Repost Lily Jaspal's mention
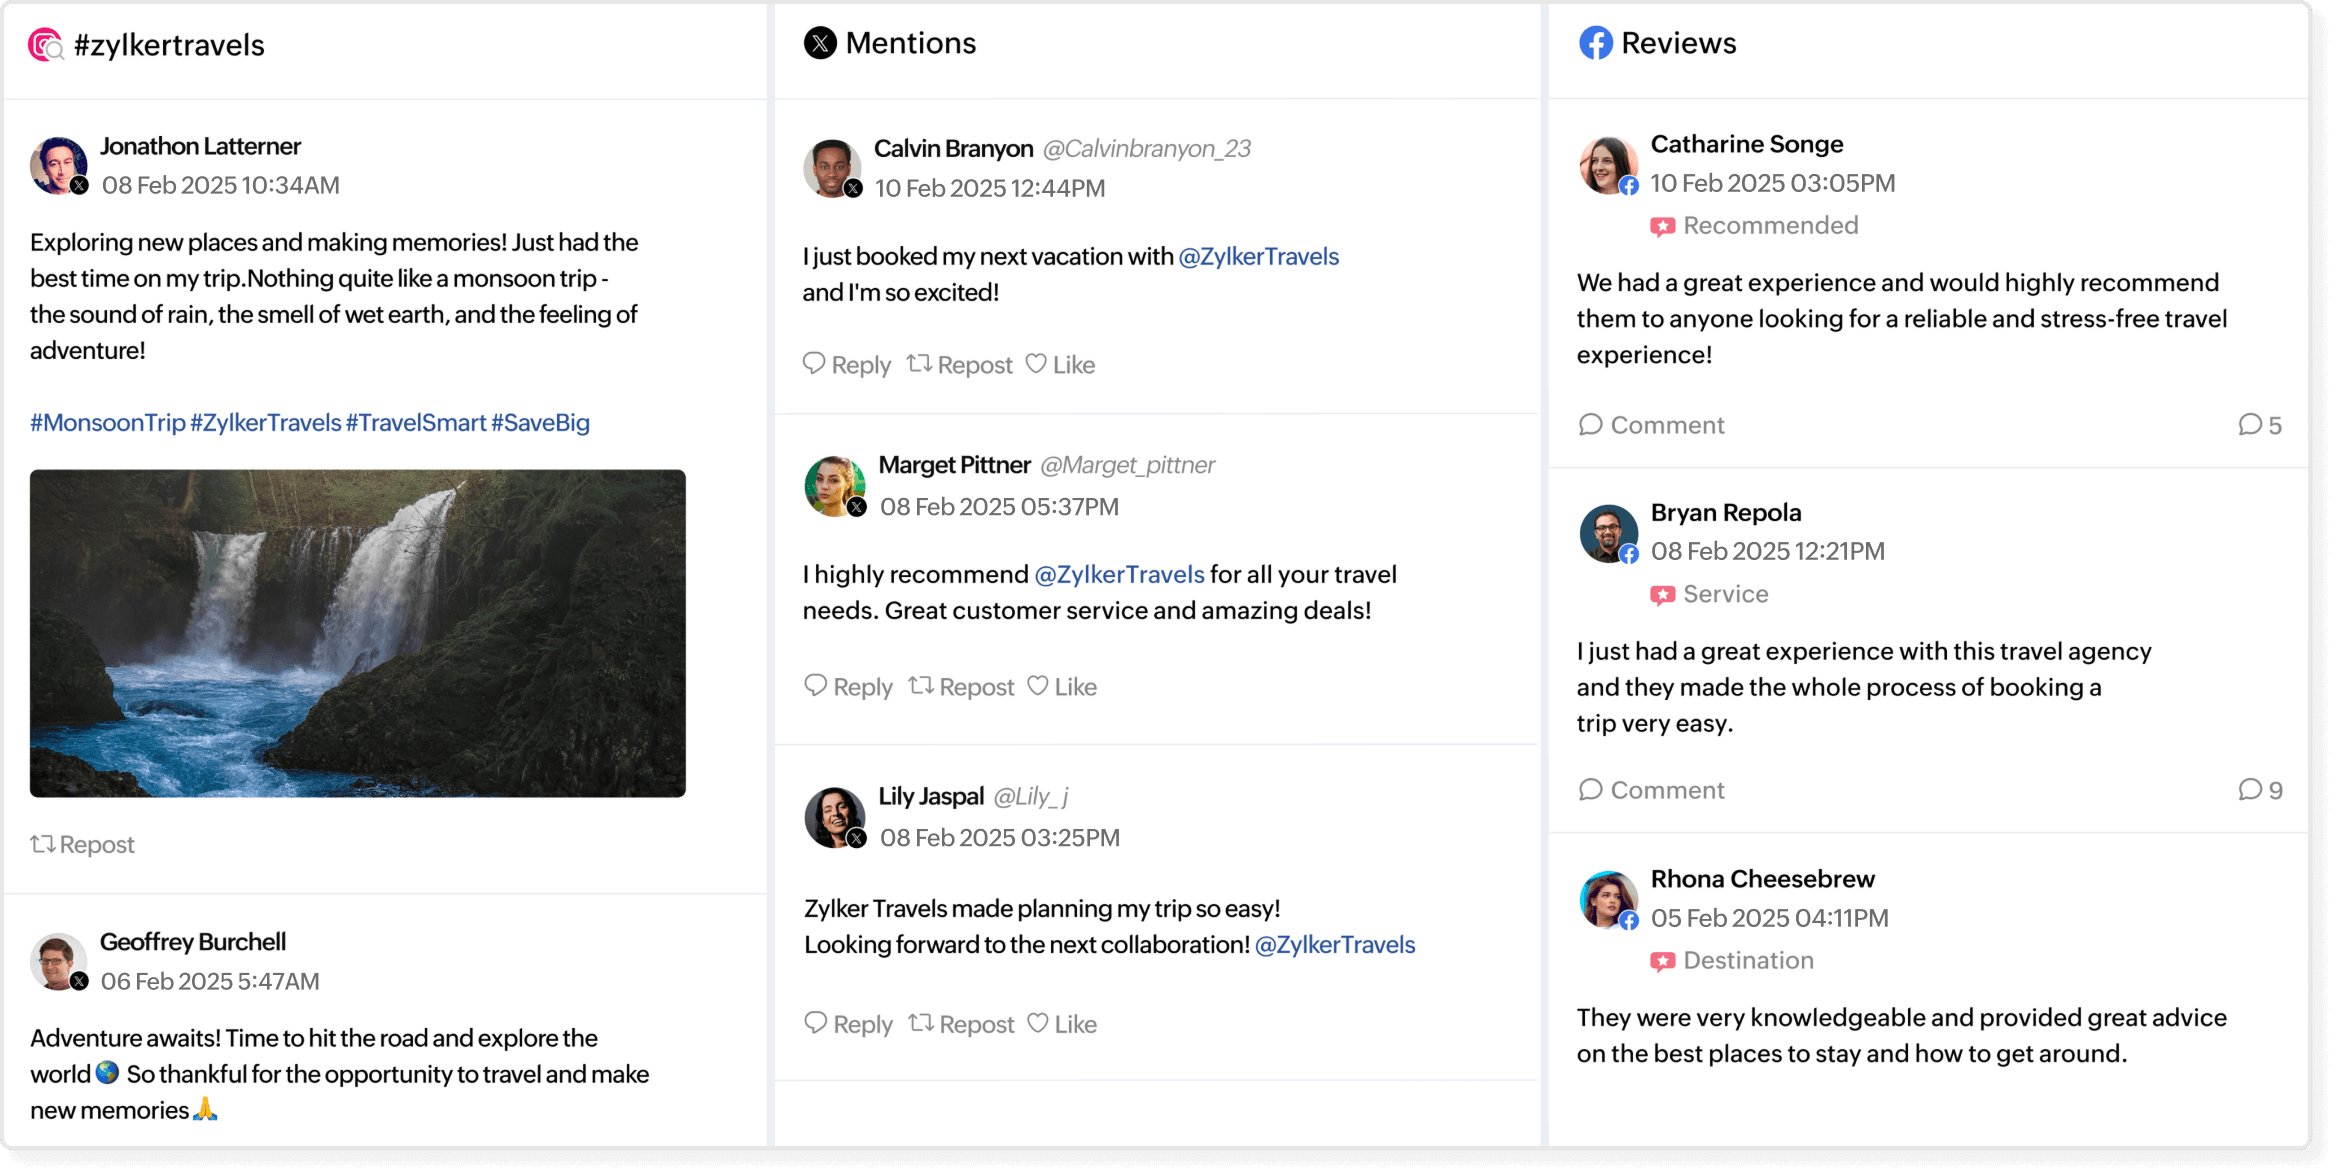Screen dimensions: 2336x1174 click(x=960, y=1023)
